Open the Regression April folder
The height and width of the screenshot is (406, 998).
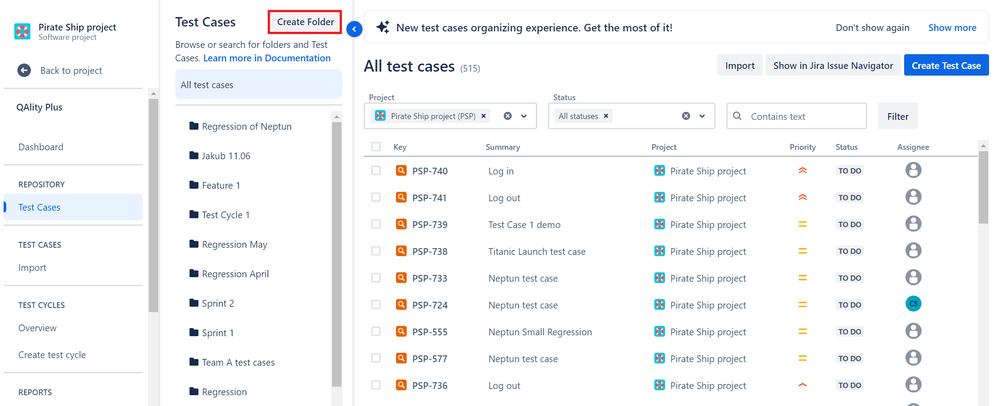pyautogui.click(x=235, y=274)
